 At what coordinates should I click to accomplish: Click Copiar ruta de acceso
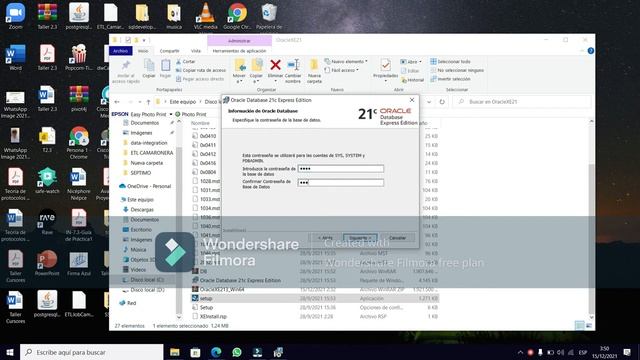201,70
